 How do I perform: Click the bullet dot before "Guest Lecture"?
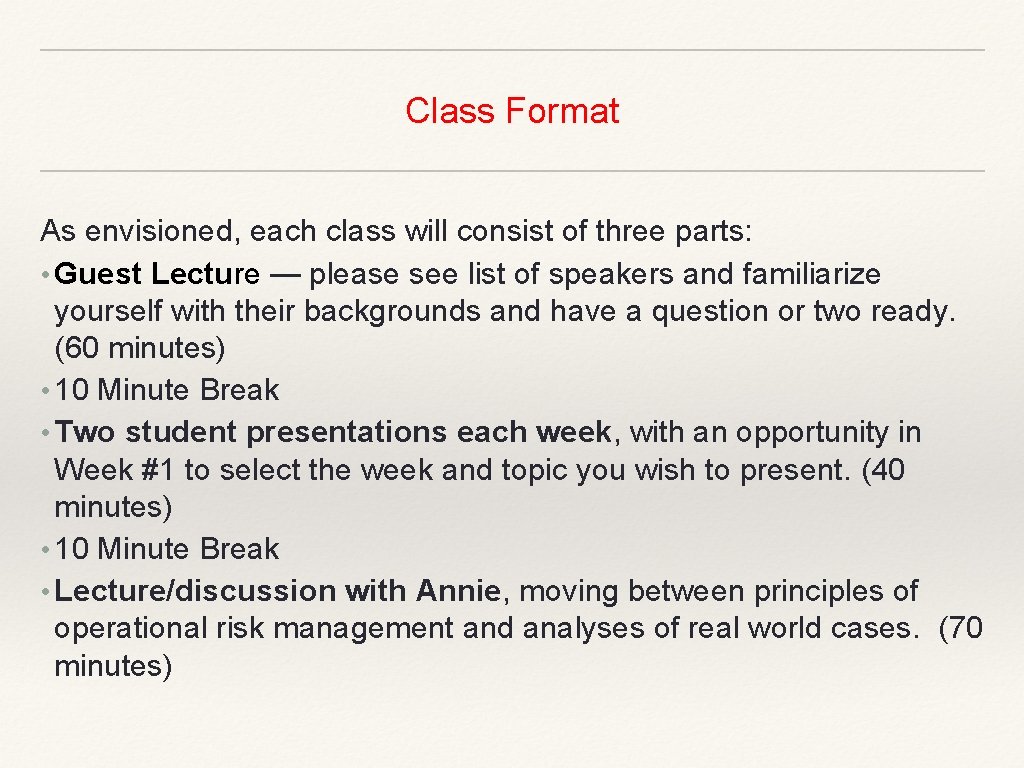[46, 275]
